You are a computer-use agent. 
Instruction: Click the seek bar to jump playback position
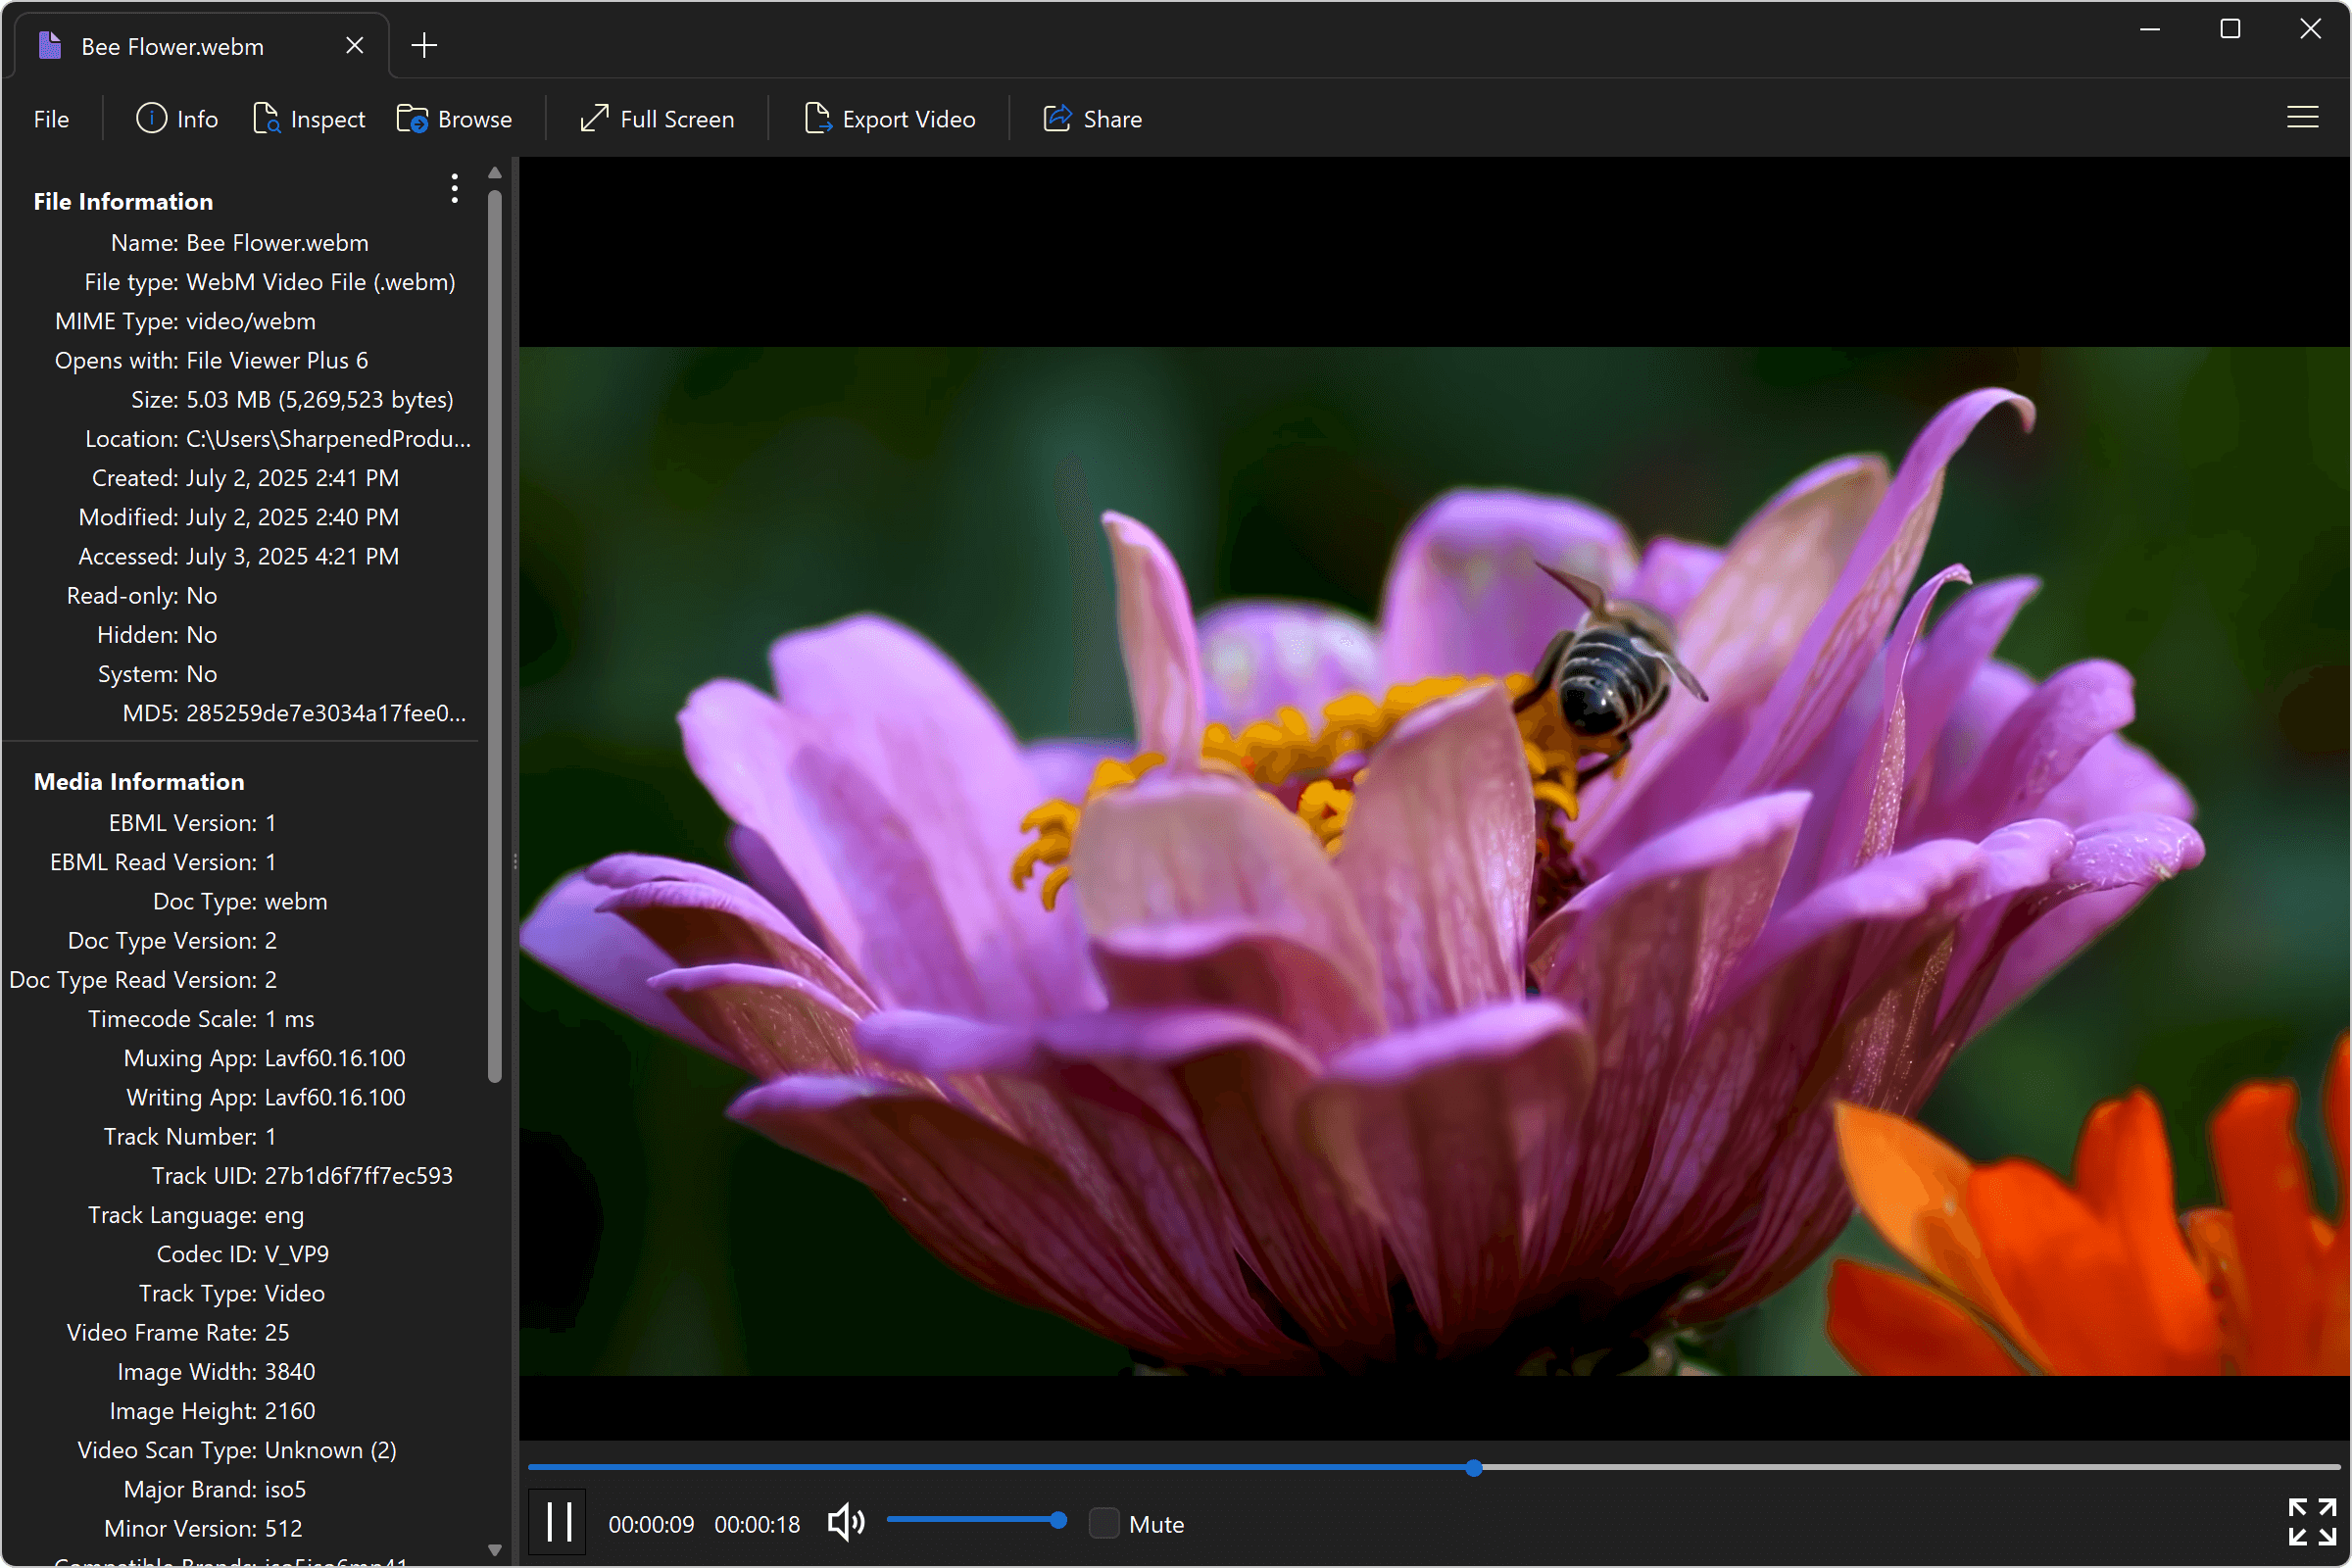[1473, 1467]
